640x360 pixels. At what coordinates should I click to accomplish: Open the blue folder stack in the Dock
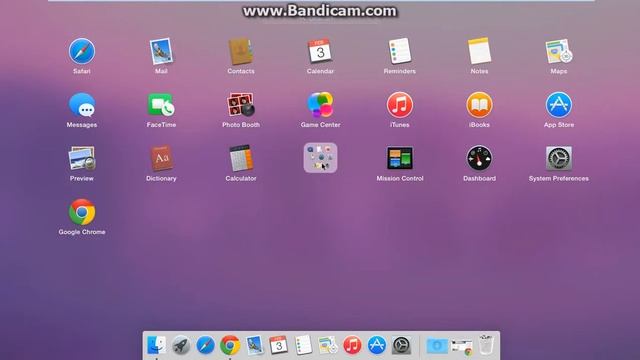437,346
